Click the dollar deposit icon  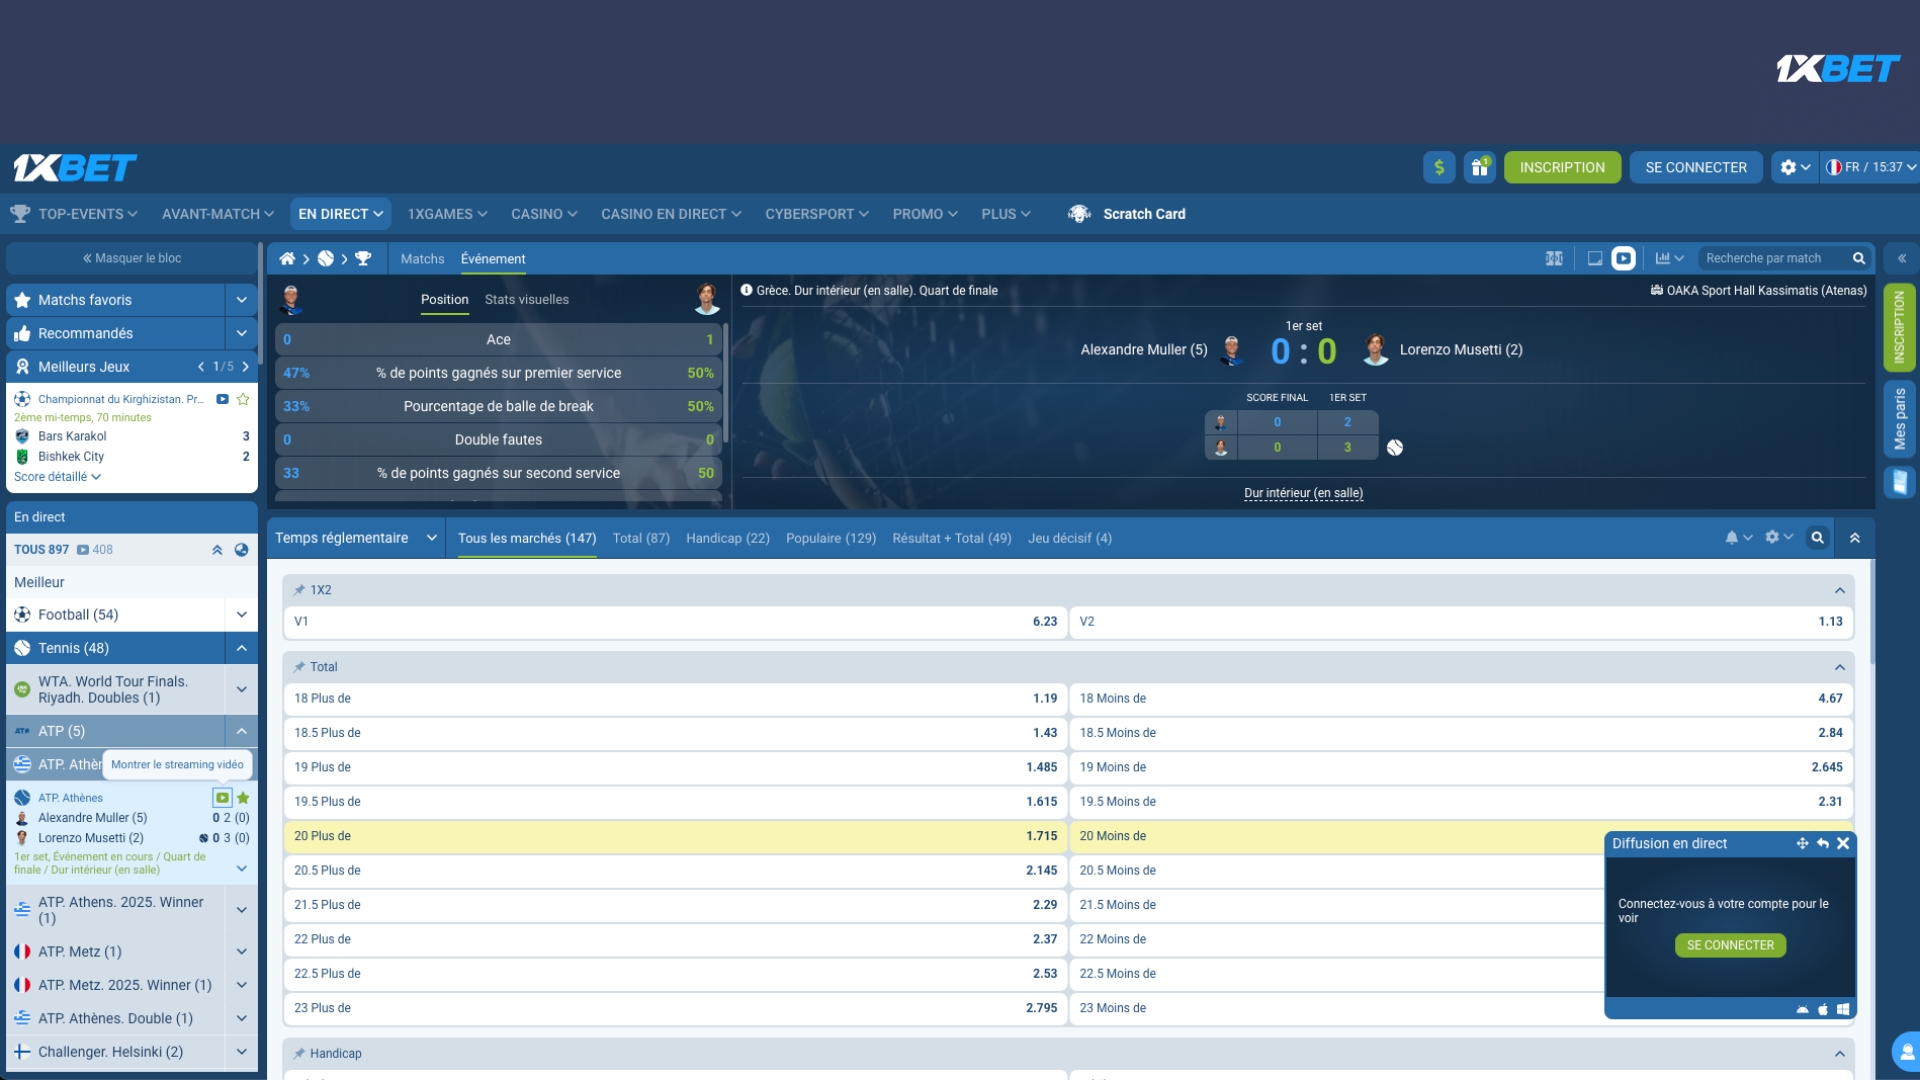click(1439, 167)
